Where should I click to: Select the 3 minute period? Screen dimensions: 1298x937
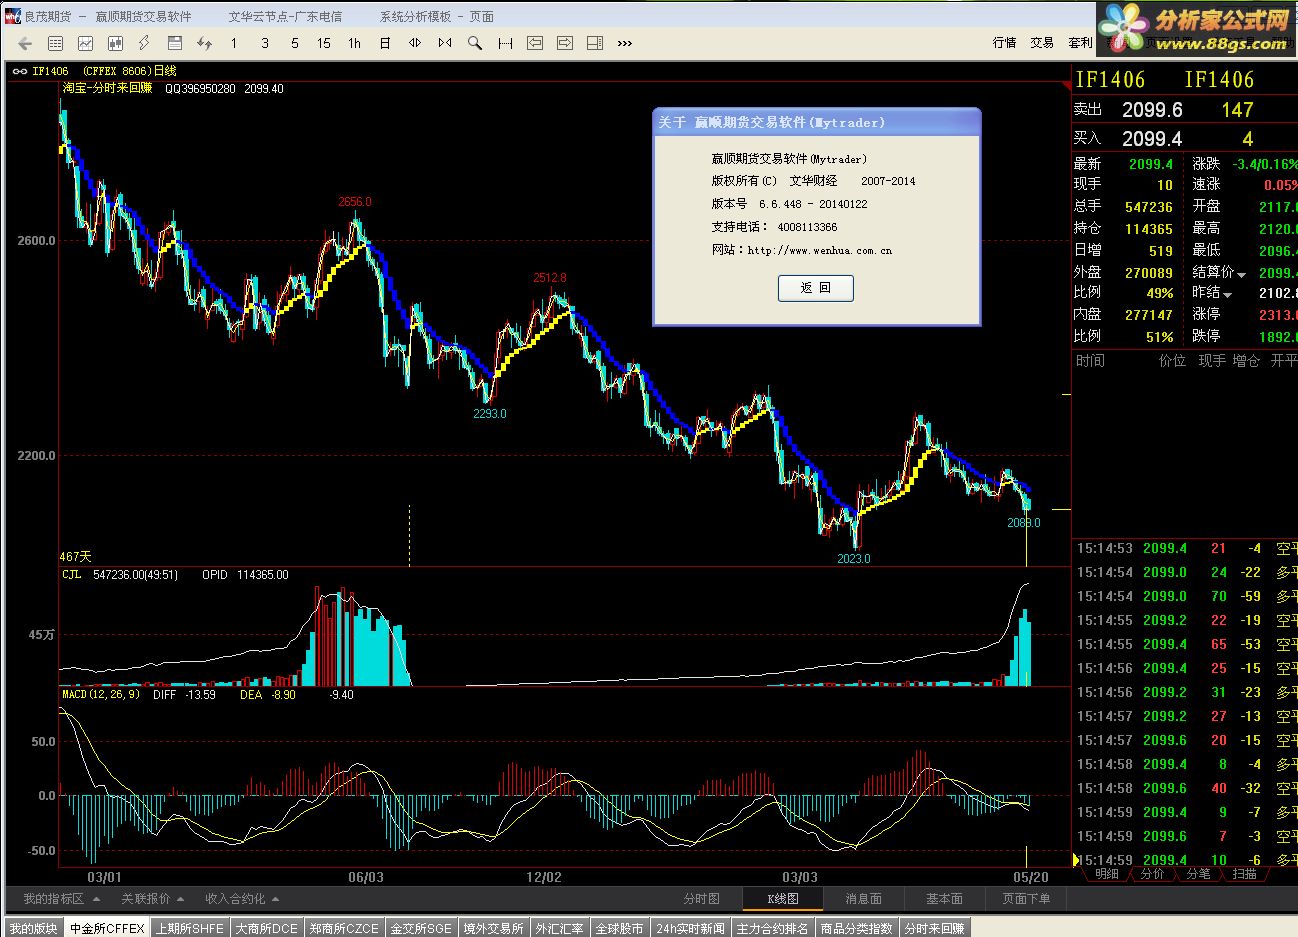(x=265, y=43)
